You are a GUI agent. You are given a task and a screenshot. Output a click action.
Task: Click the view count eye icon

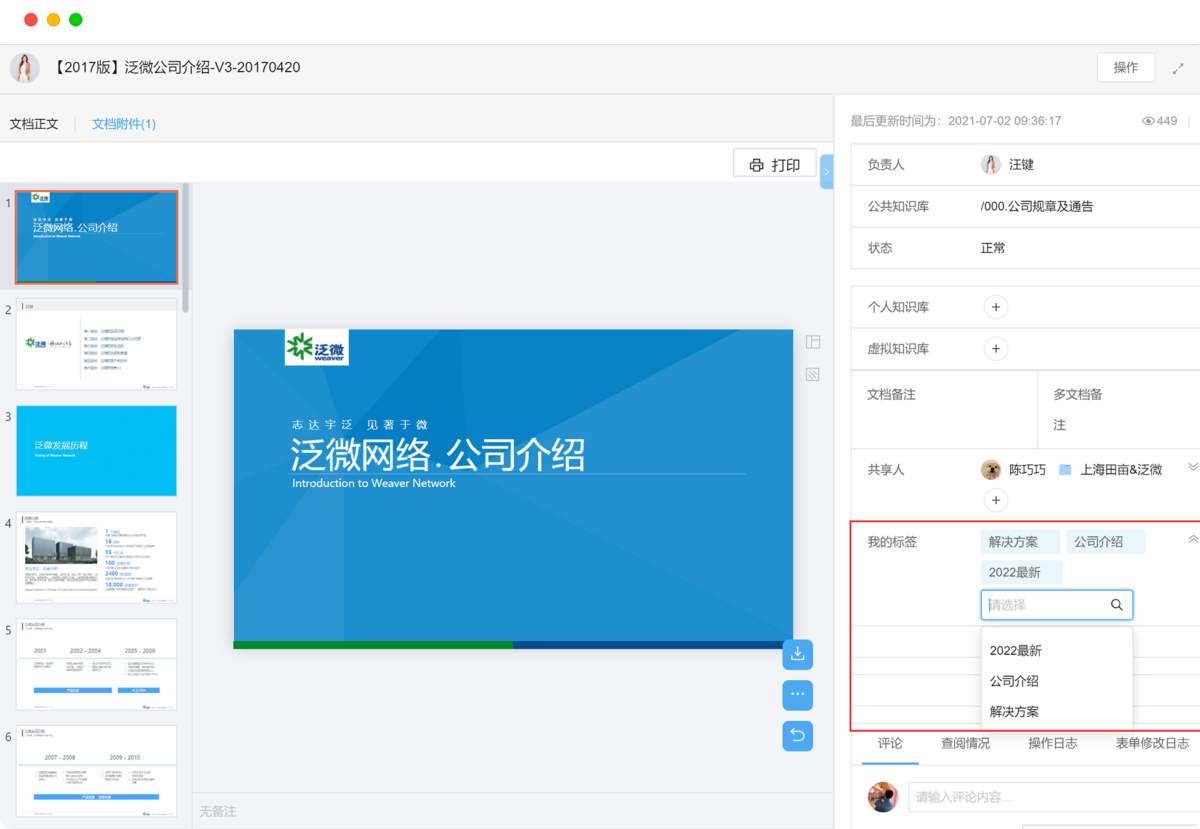[x=1149, y=121]
